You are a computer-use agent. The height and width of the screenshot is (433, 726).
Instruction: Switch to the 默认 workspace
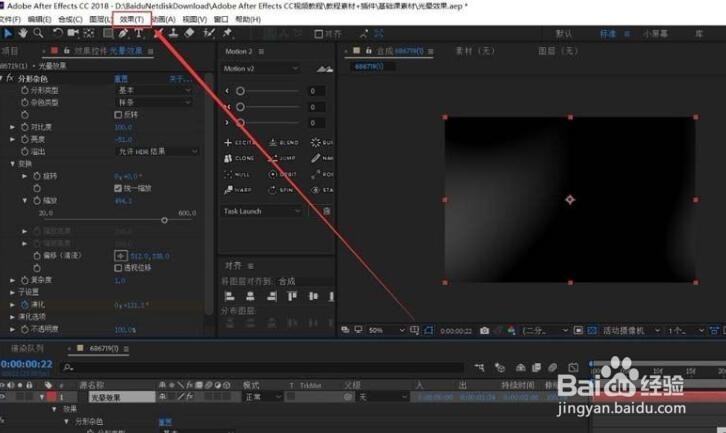(563, 34)
